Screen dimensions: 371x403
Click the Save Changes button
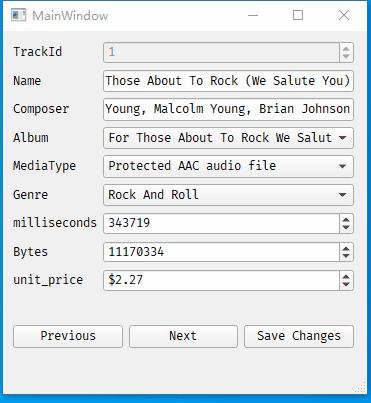[x=299, y=336]
